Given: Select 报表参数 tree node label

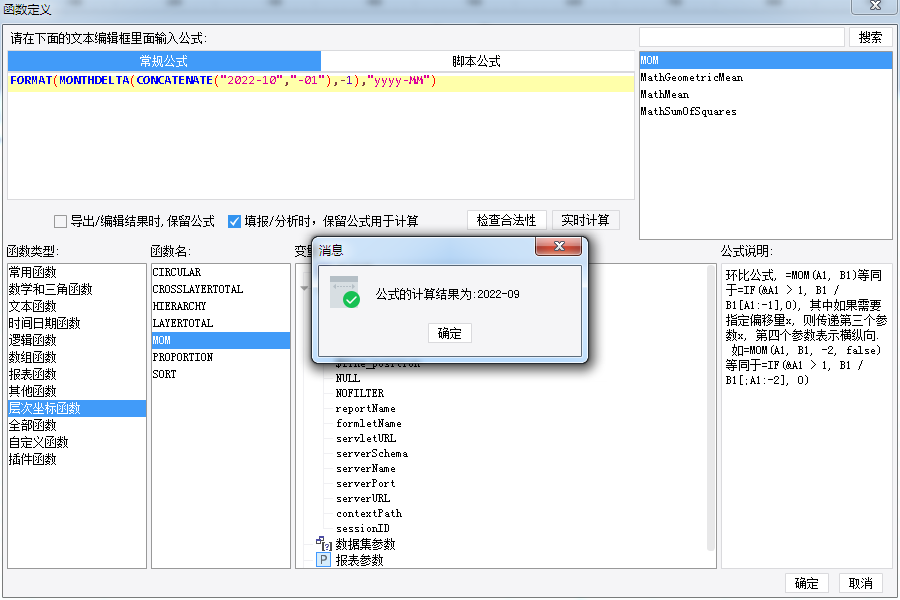Looking at the screenshot, I should (360, 560).
